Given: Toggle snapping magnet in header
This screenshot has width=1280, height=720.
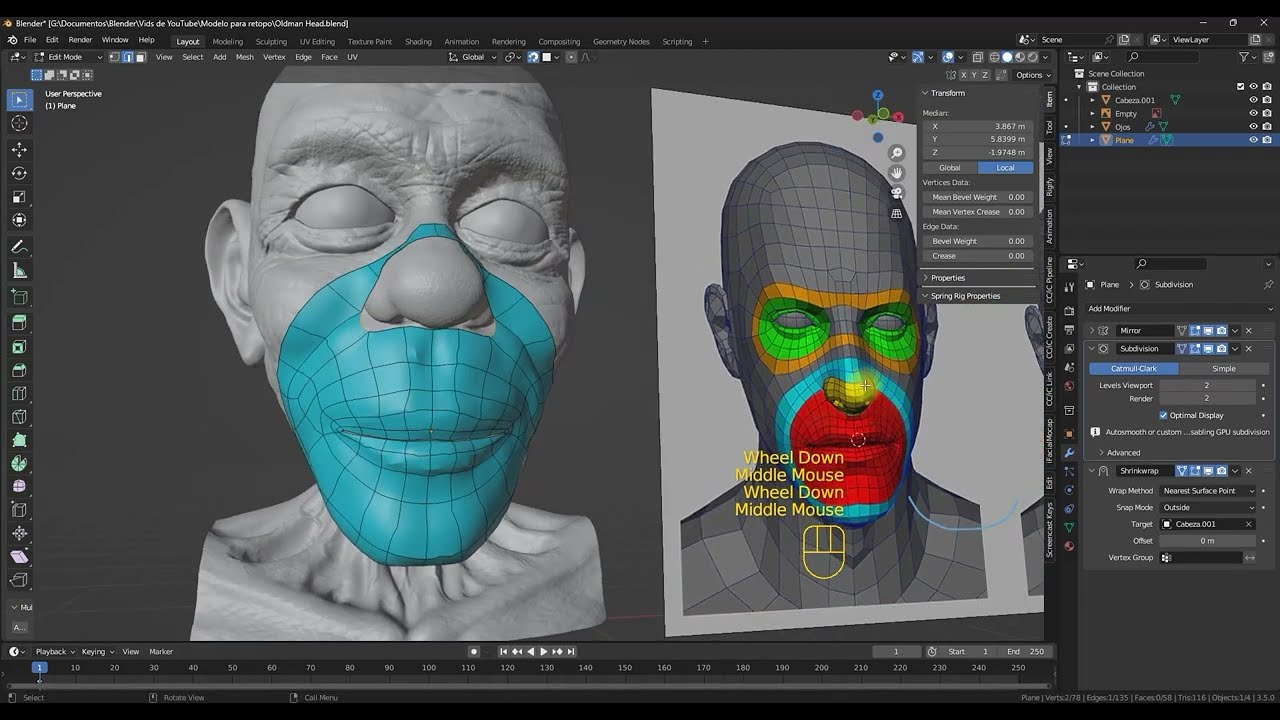Looking at the screenshot, I should coord(533,57).
